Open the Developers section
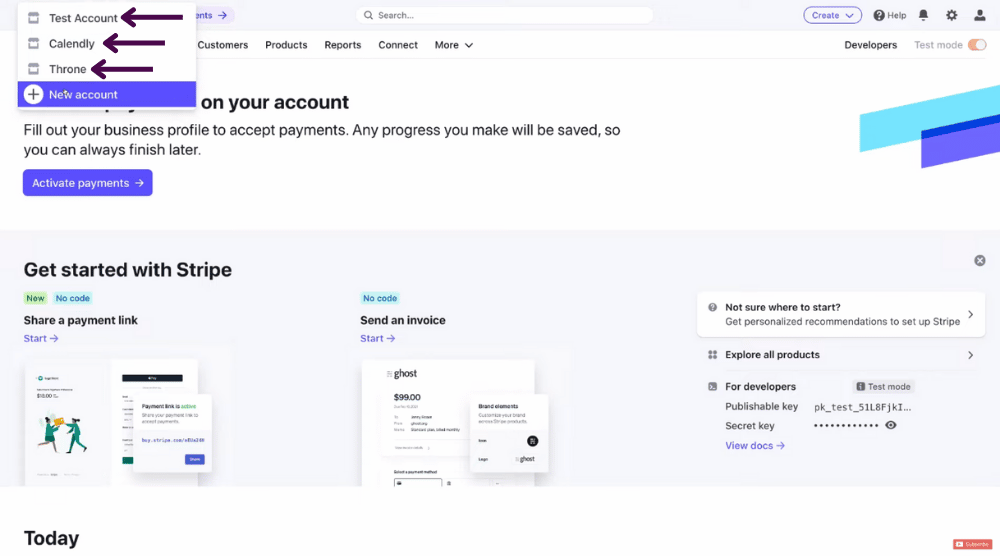 click(871, 45)
